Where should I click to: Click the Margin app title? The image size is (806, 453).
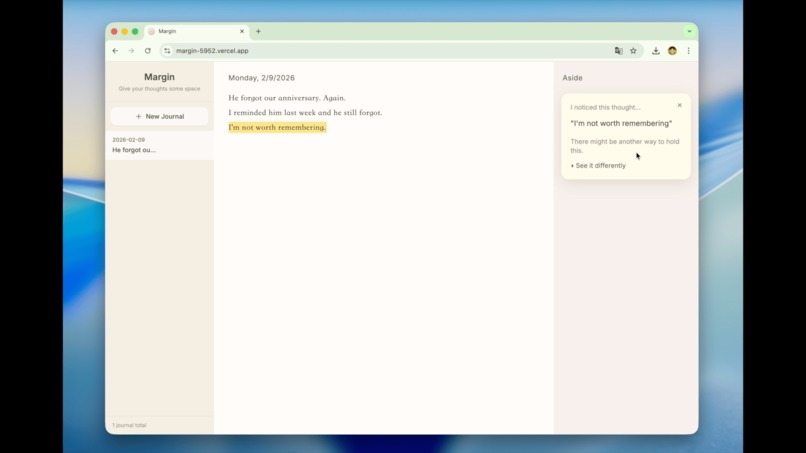(159, 77)
